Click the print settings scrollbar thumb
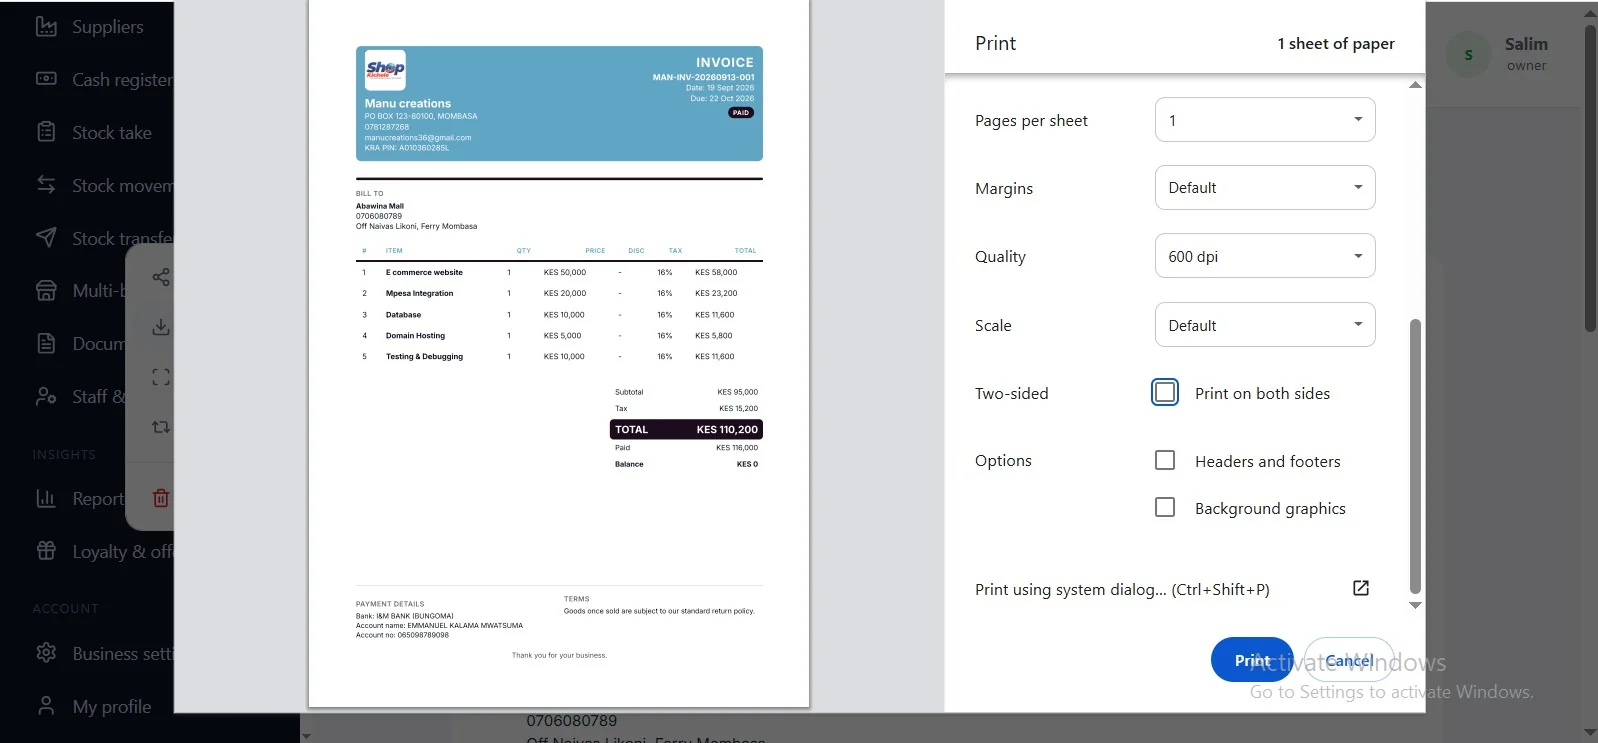The height and width of the screenshot is (743, 1598). coord(1415,456)
